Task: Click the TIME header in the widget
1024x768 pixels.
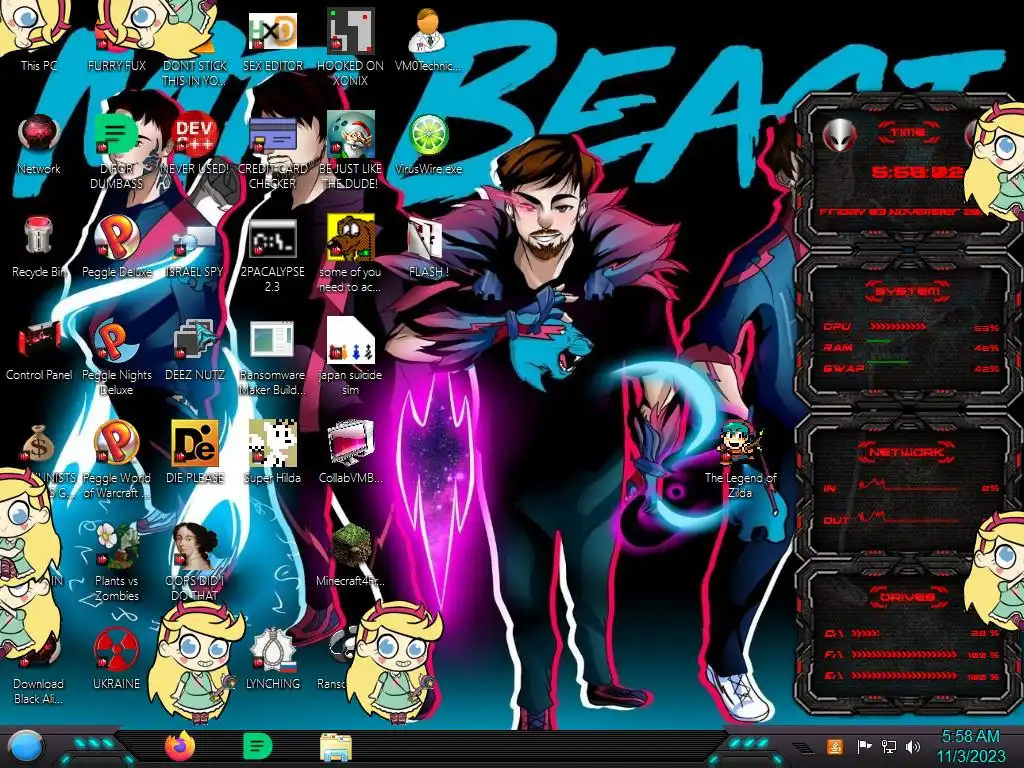Action: click(908, 133)
